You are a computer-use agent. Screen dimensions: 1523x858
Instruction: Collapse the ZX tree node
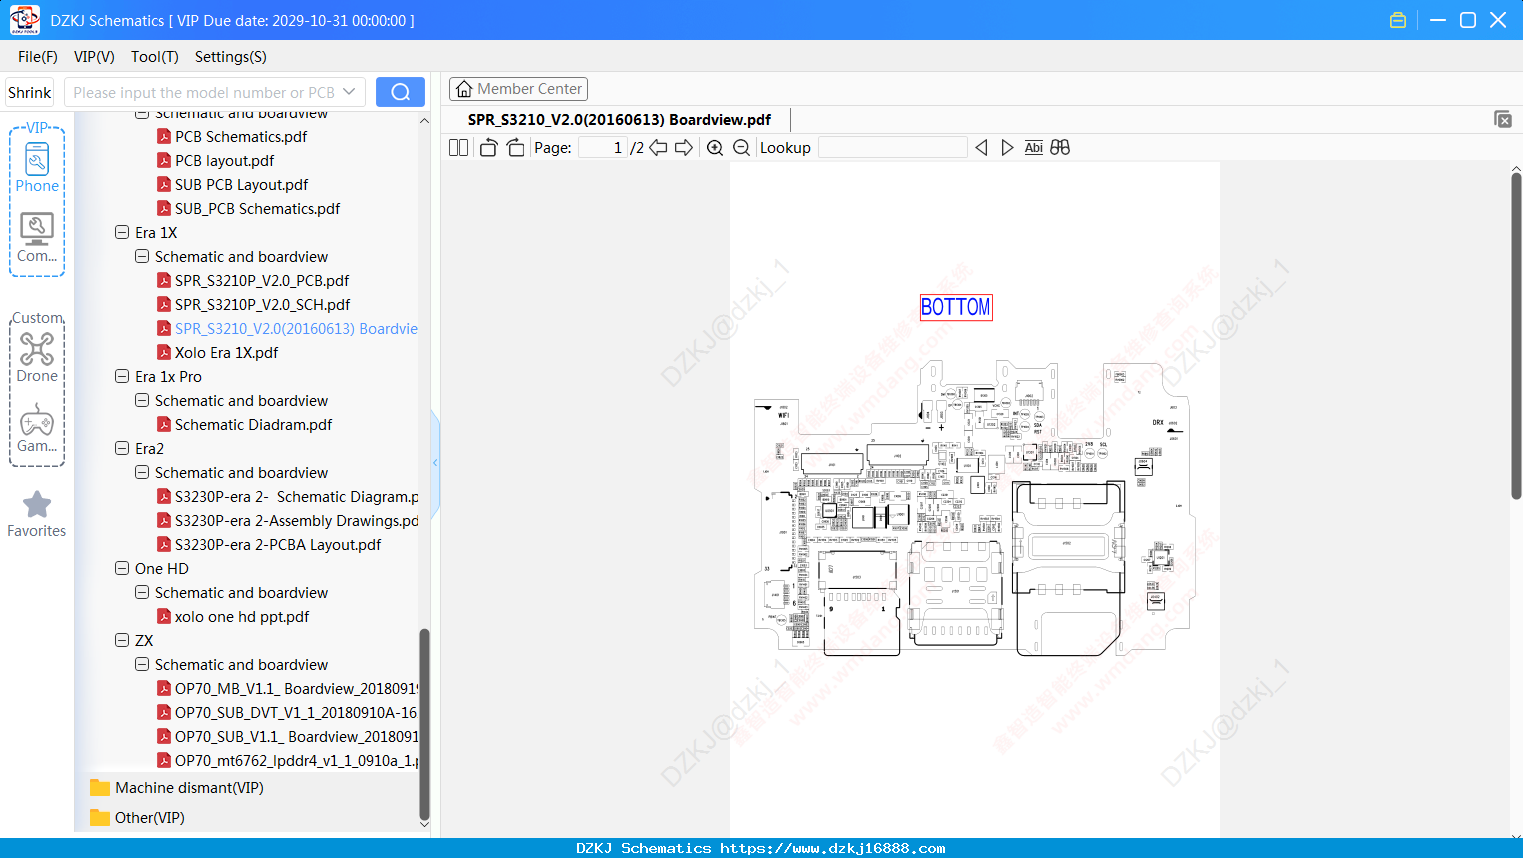coord(122,640)
